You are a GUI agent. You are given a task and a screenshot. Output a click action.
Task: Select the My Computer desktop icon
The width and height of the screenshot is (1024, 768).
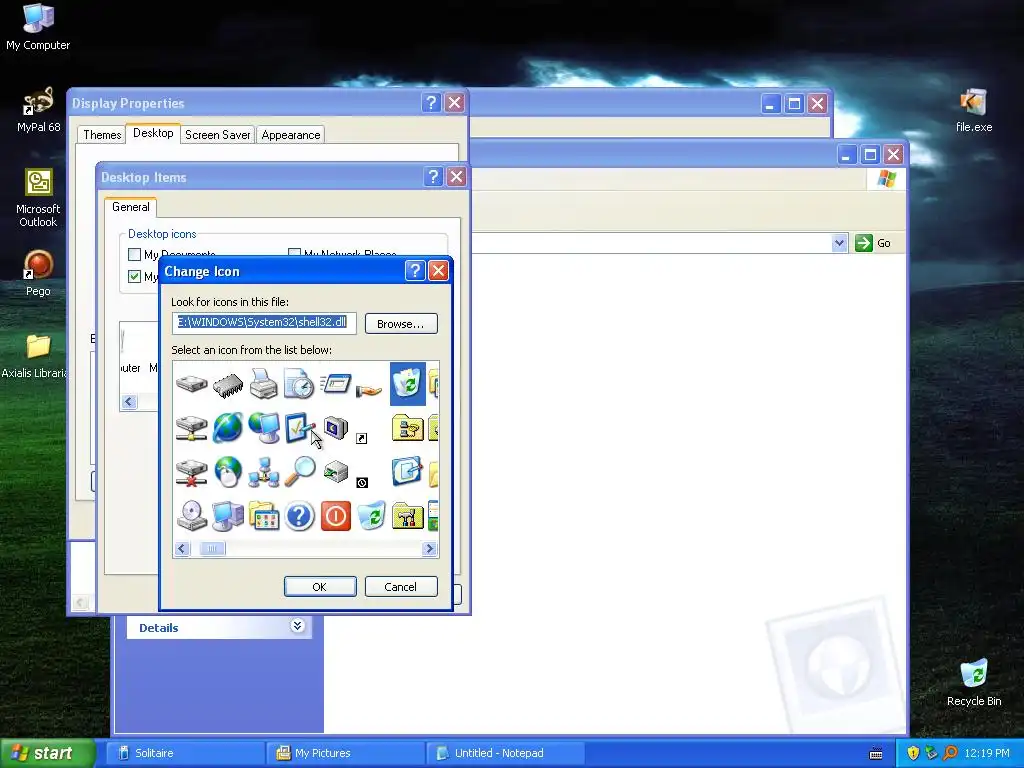click(38, 27)
